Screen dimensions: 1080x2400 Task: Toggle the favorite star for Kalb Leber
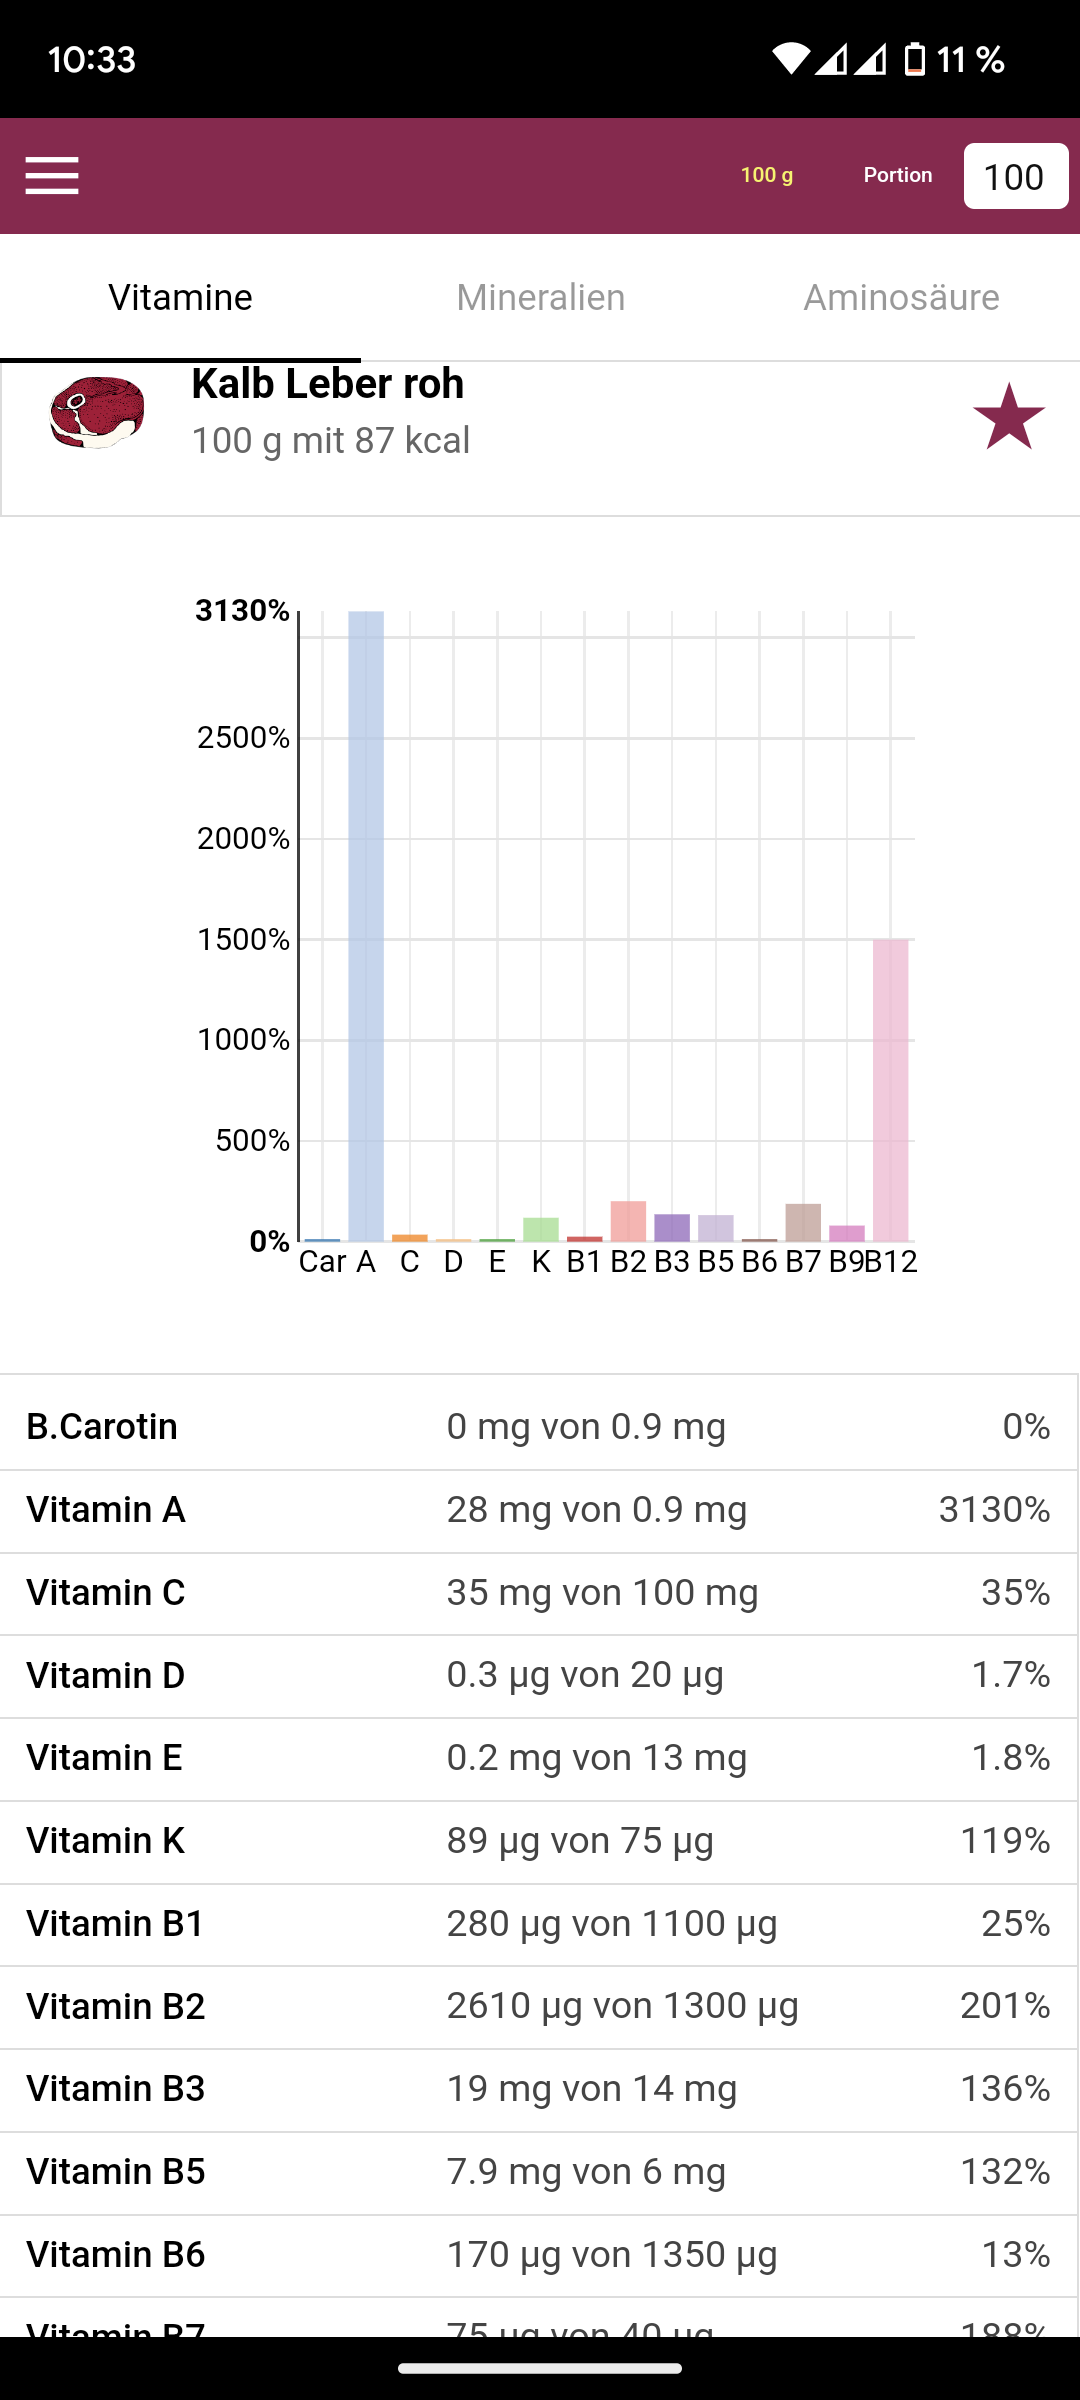(1008, 417)
